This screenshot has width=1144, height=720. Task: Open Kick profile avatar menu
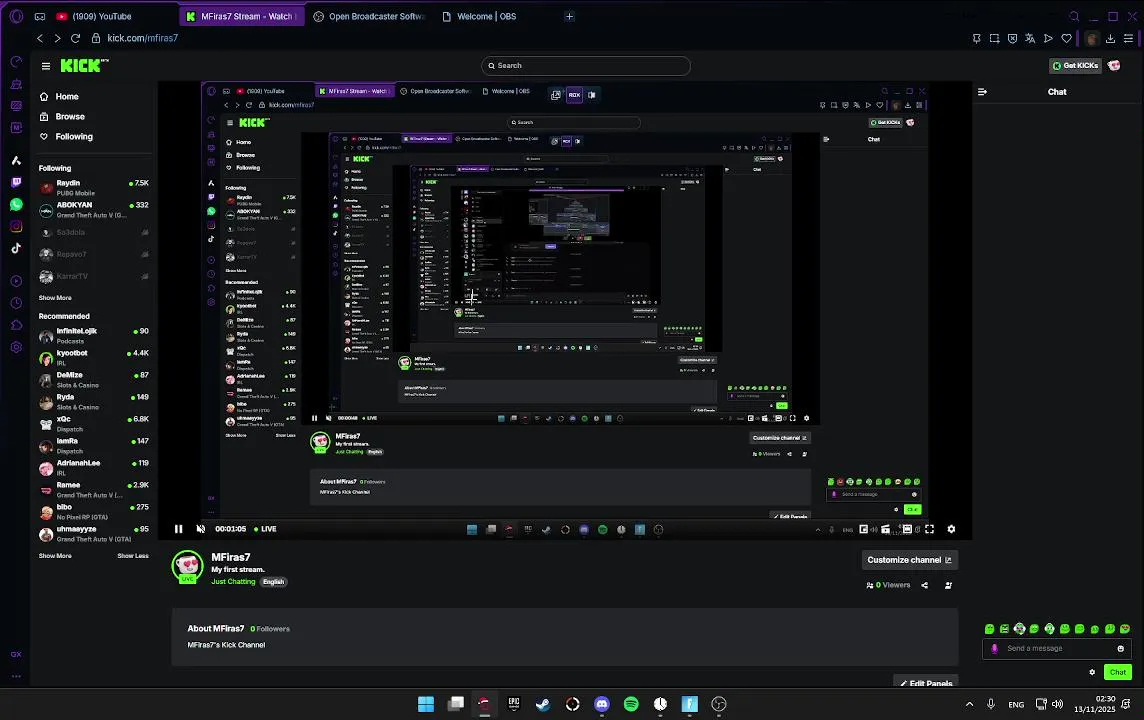coord(1114,66)
